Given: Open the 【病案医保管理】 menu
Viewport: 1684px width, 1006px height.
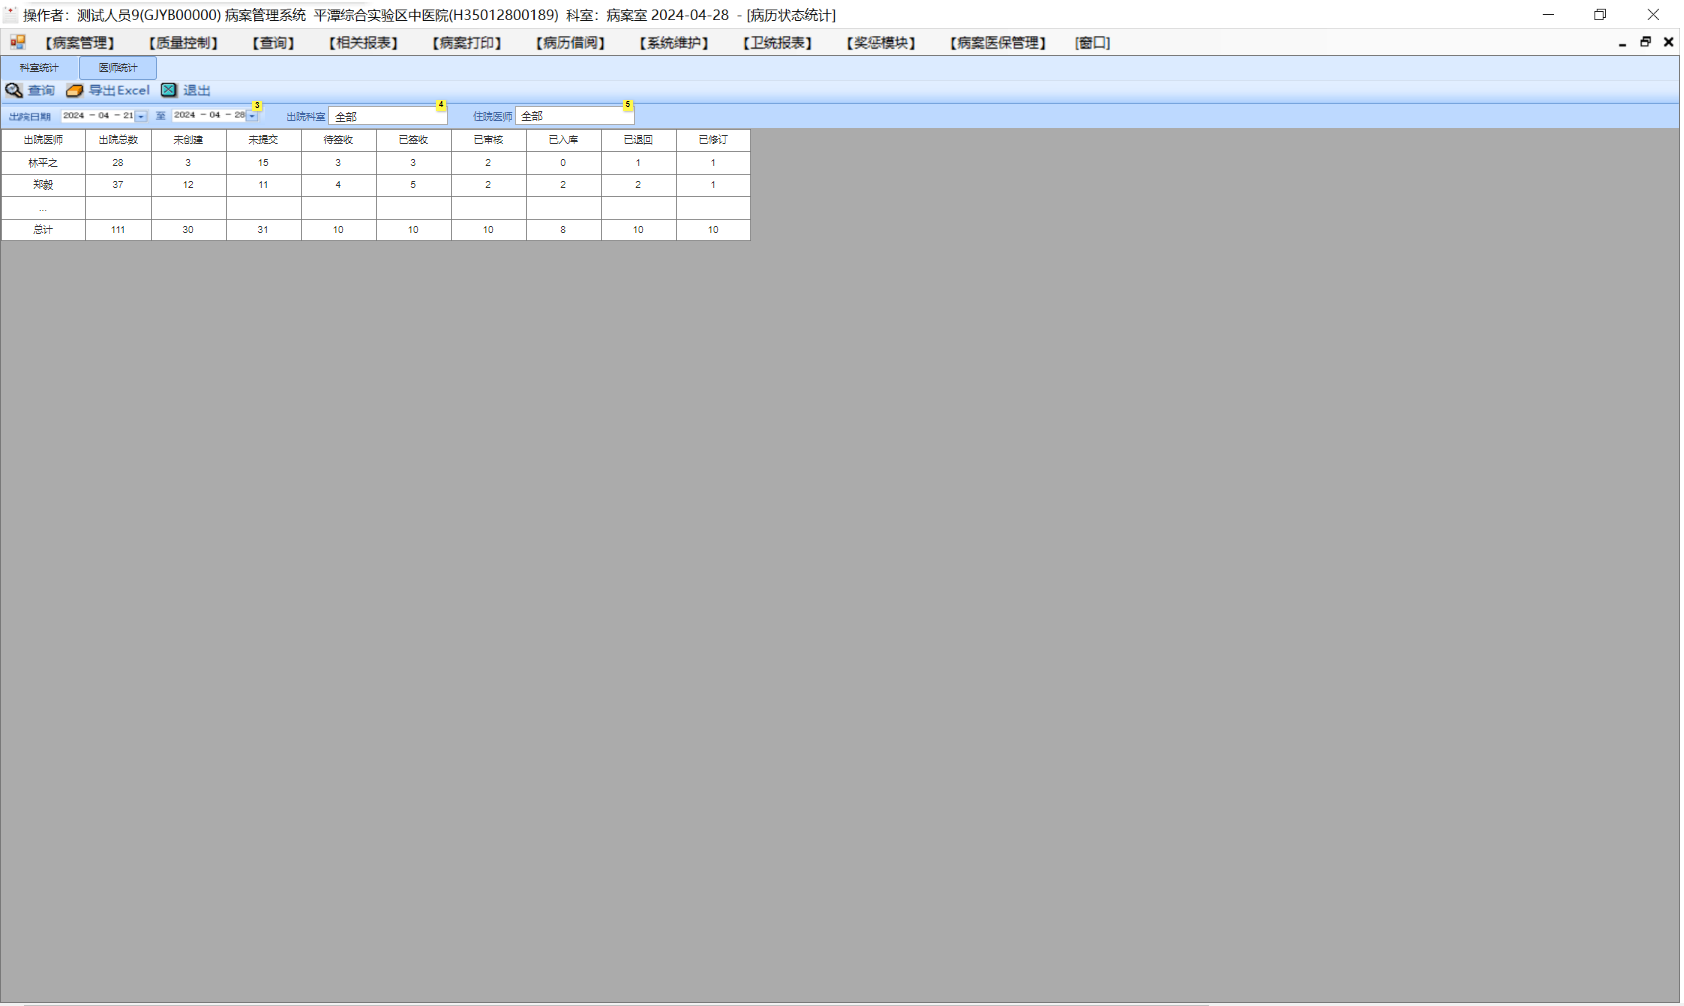Looking at the screenshot, I should (998, 43).
